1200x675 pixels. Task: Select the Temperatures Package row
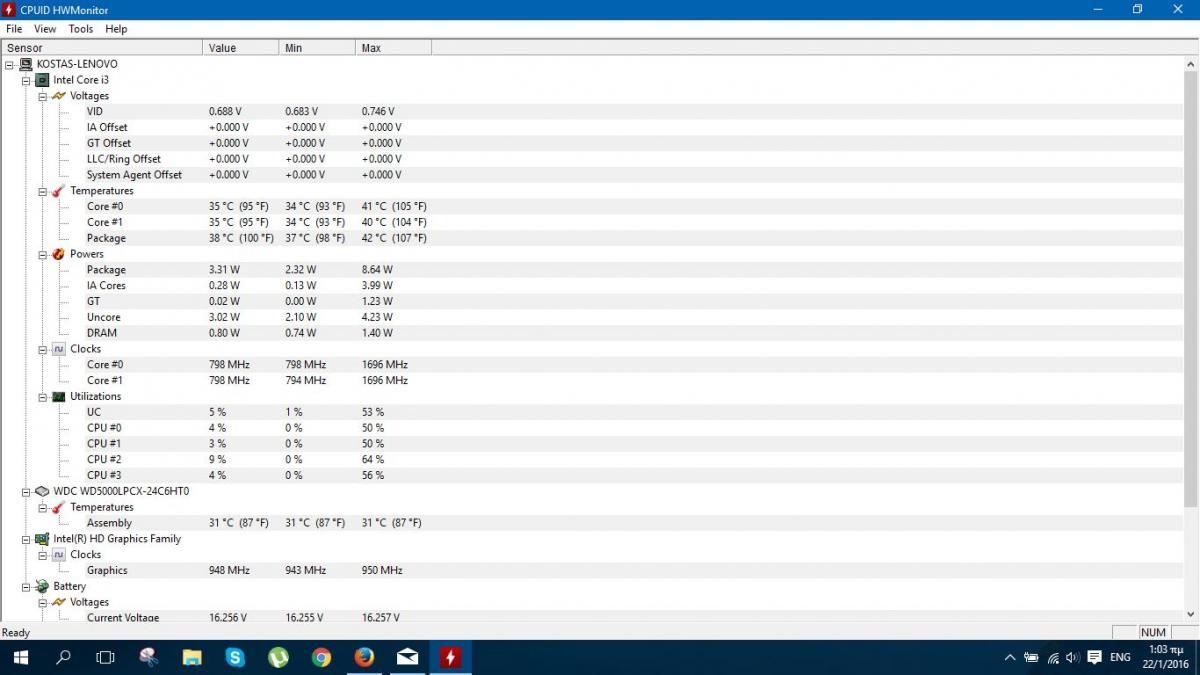(592, 238)
